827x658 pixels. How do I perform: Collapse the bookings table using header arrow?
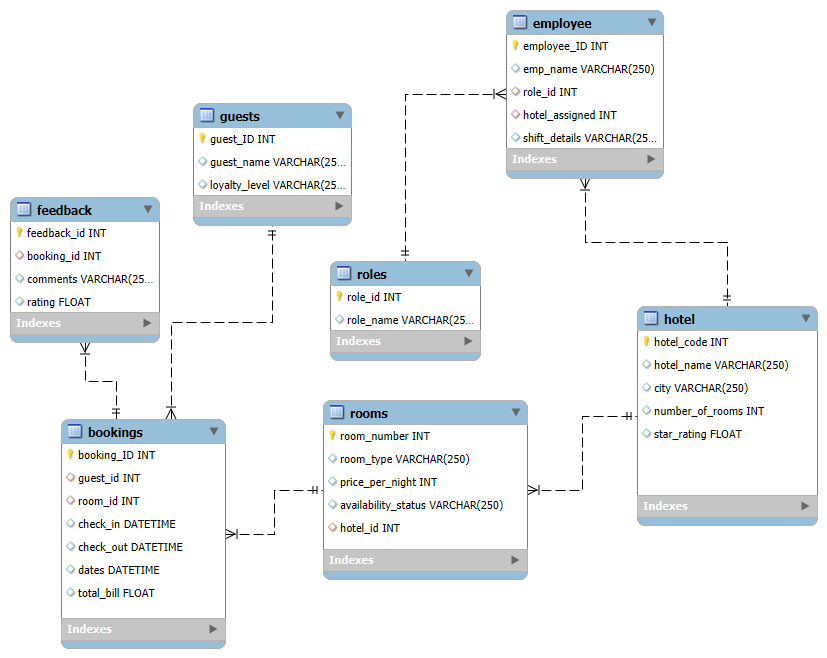213,432
